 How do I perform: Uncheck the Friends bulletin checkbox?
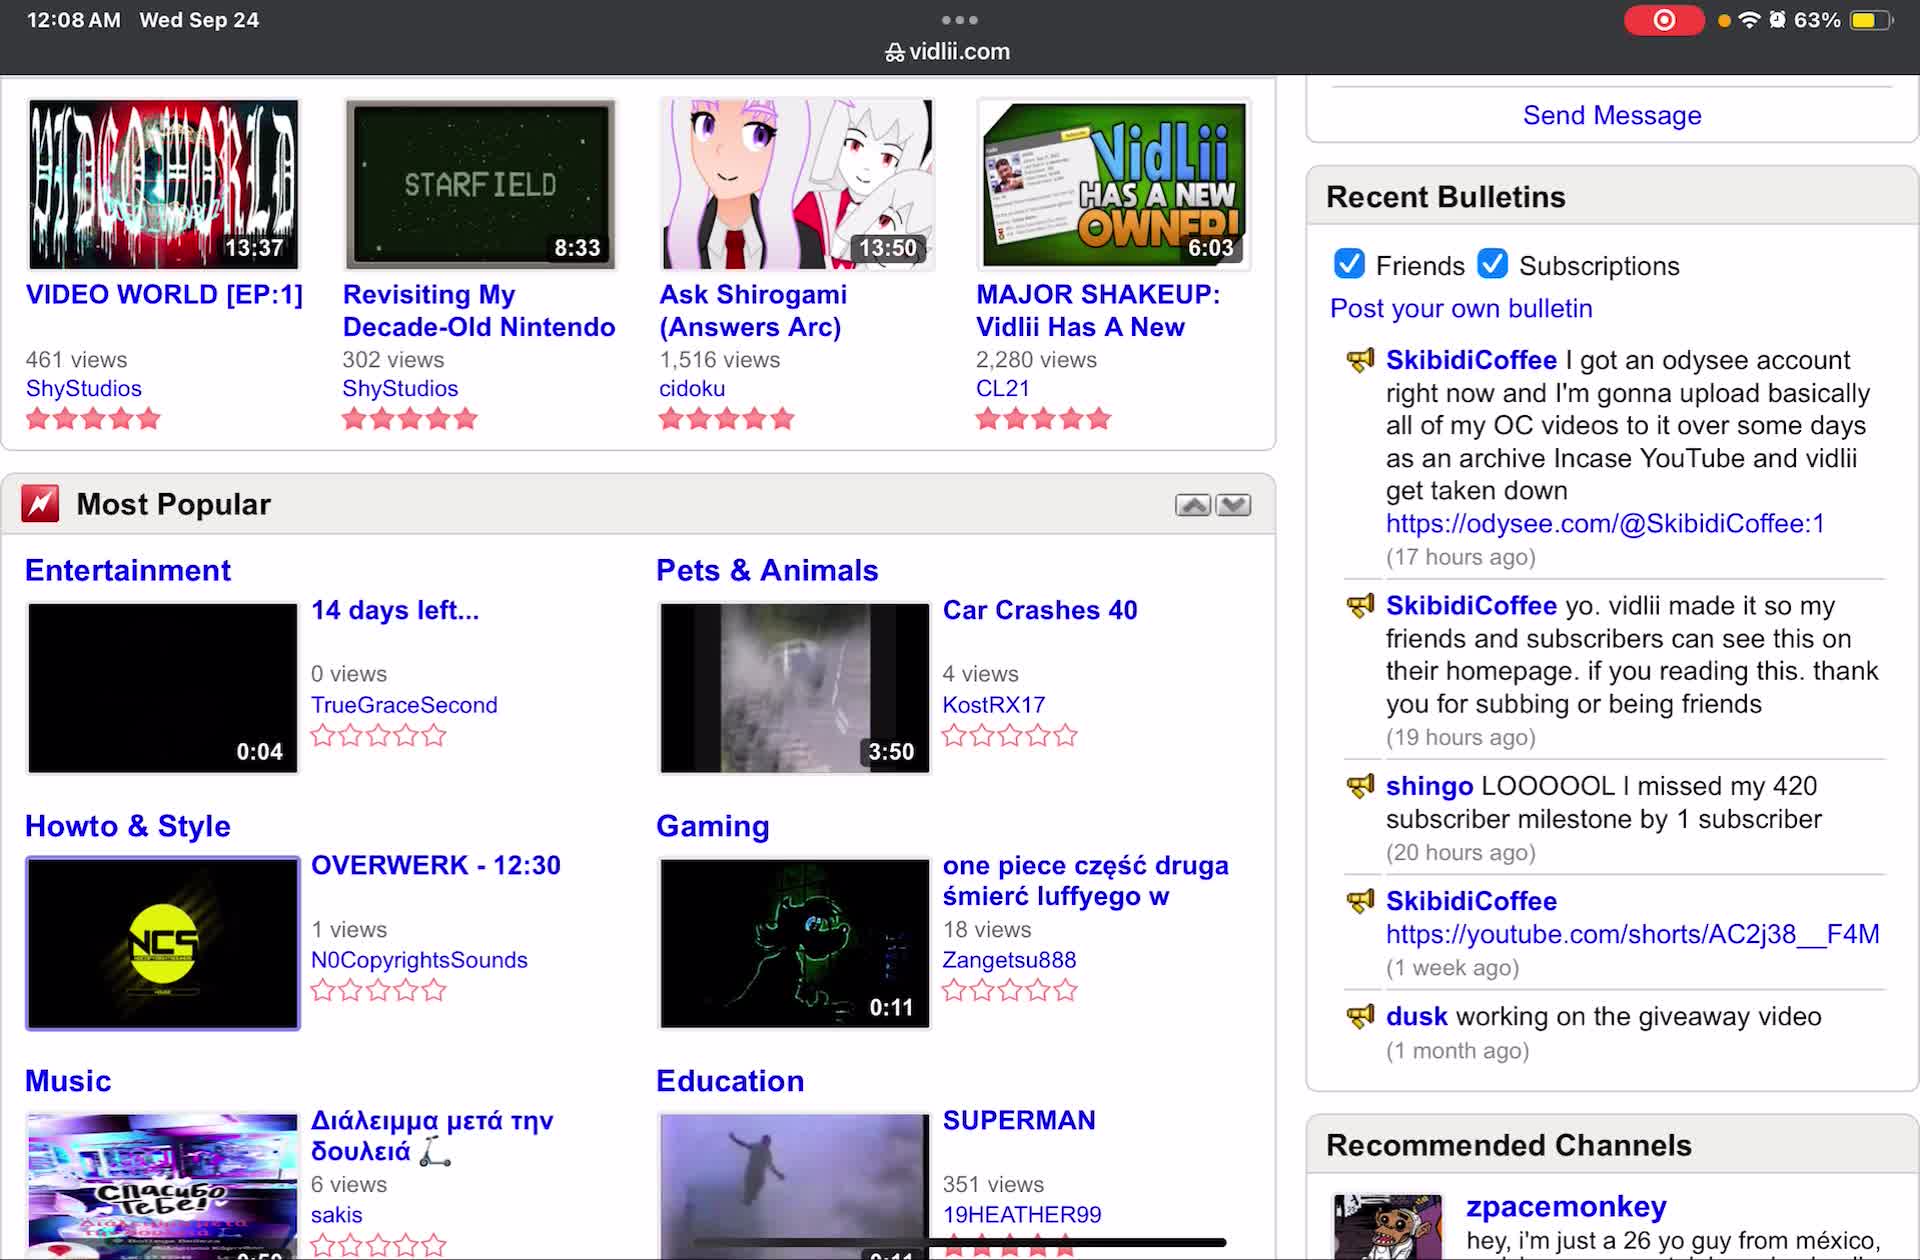(x=1349, y=264)
